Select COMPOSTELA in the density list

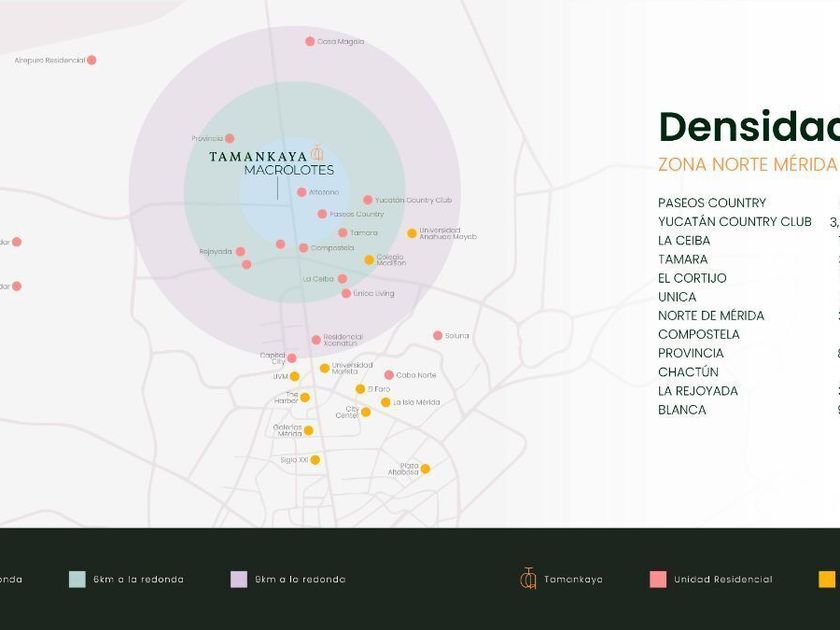click(699, 334)
